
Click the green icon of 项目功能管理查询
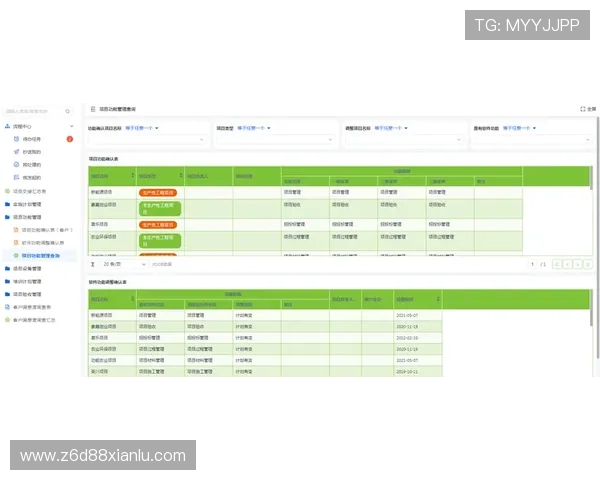(x=16, y=255)
